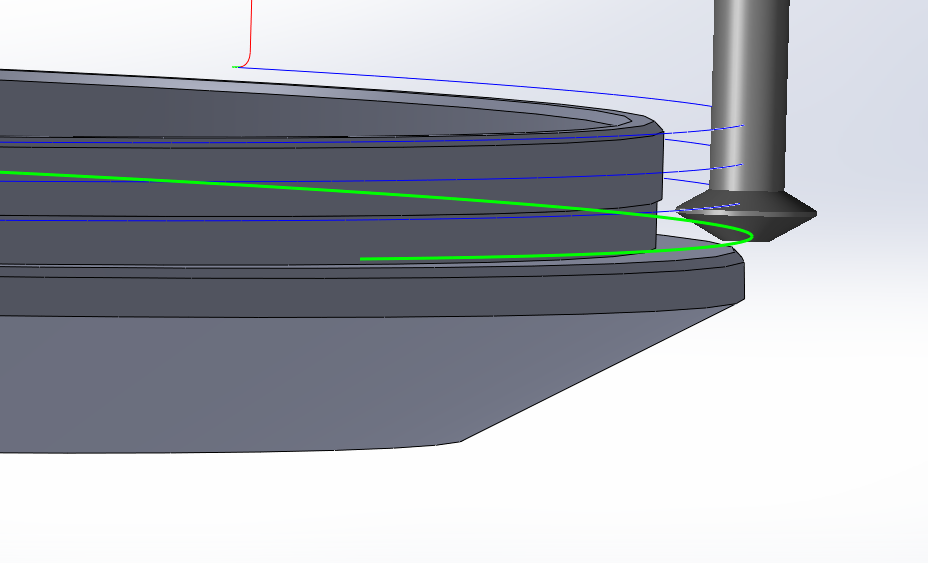Click the bottom curved edge of the part
The image size is (928, 563).
pos(250,450)
